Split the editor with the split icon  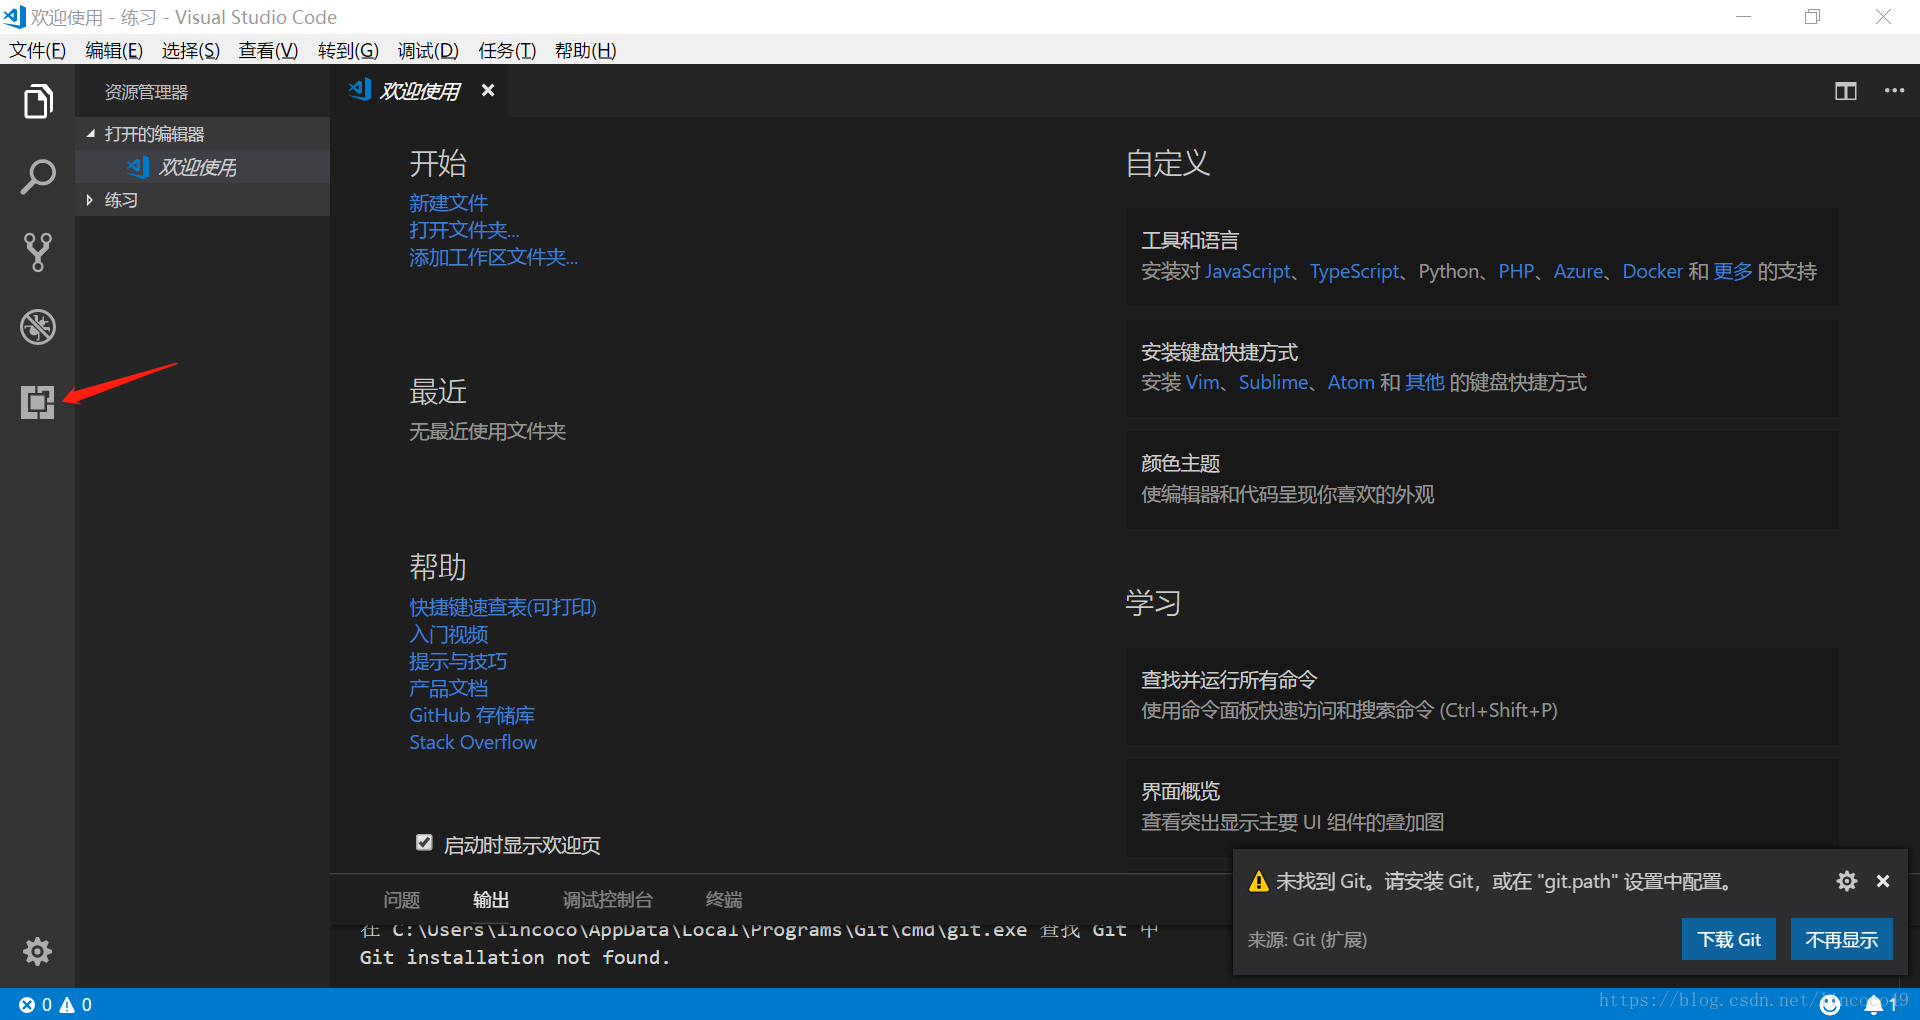[1846, 91]
